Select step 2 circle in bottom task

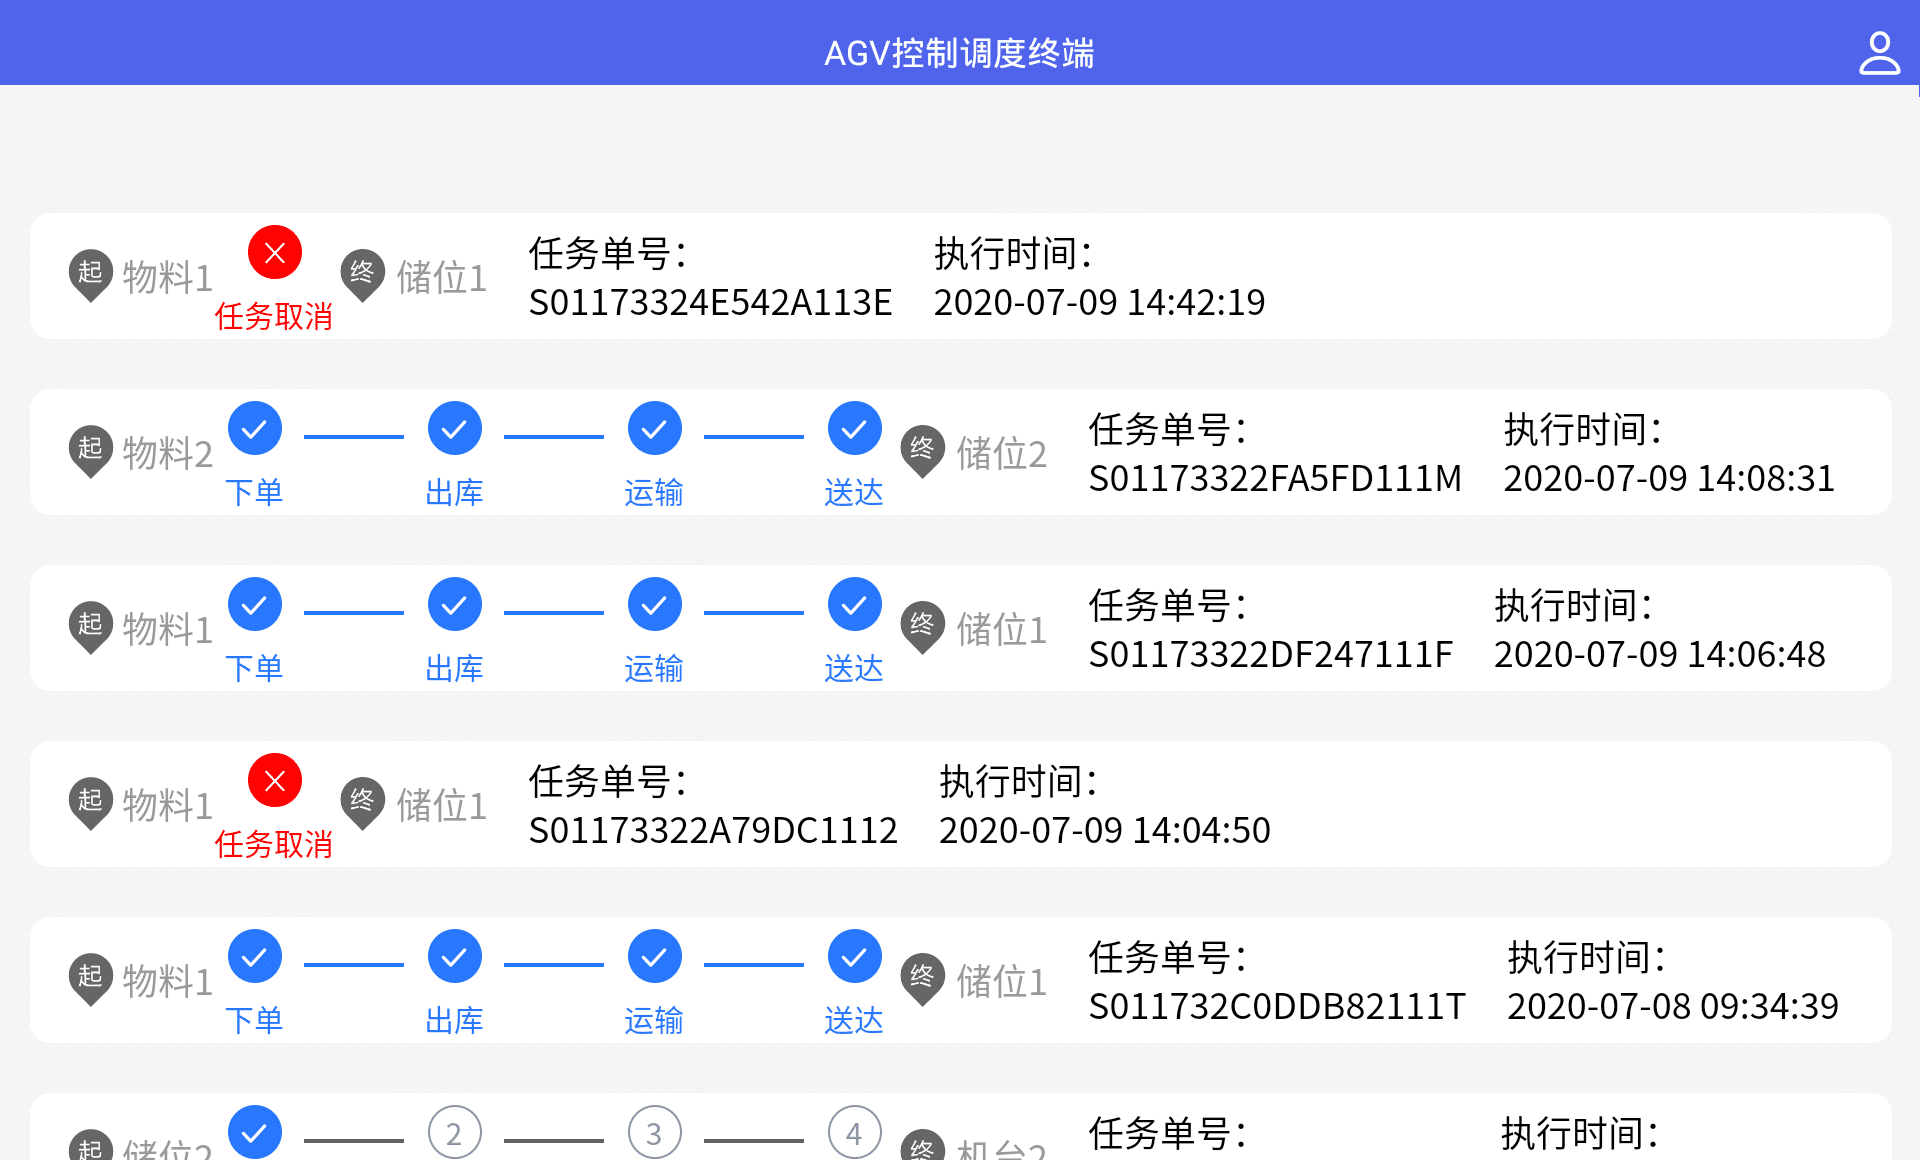(x=455, y=1133)
